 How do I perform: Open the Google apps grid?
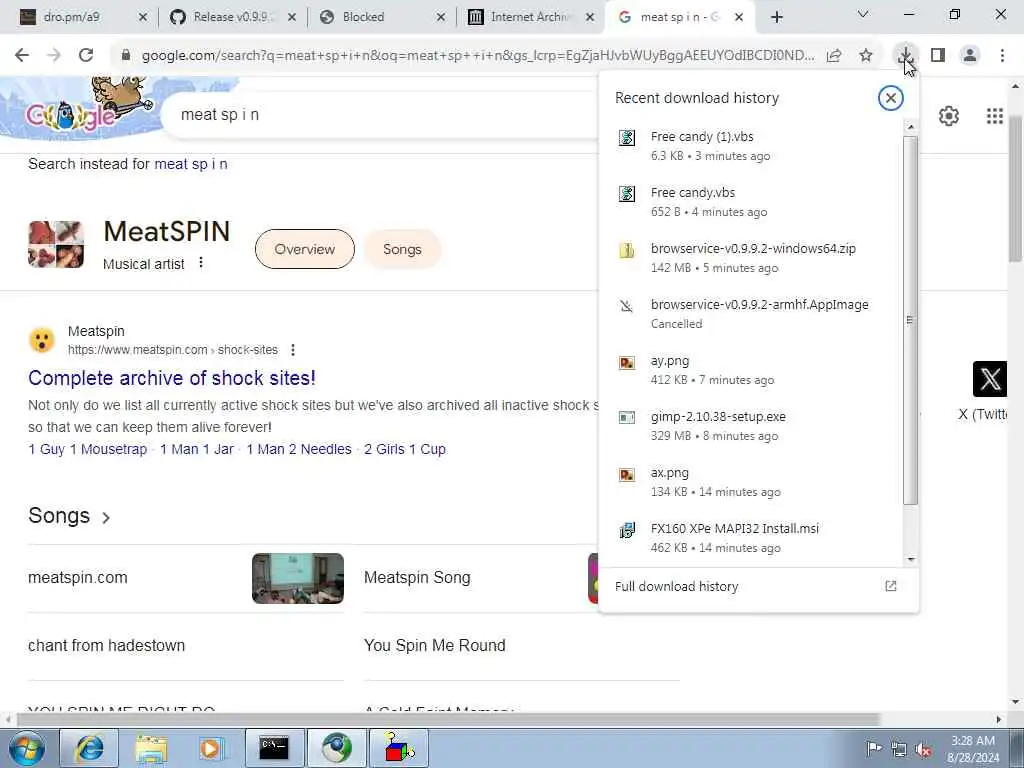coord(995,116)
